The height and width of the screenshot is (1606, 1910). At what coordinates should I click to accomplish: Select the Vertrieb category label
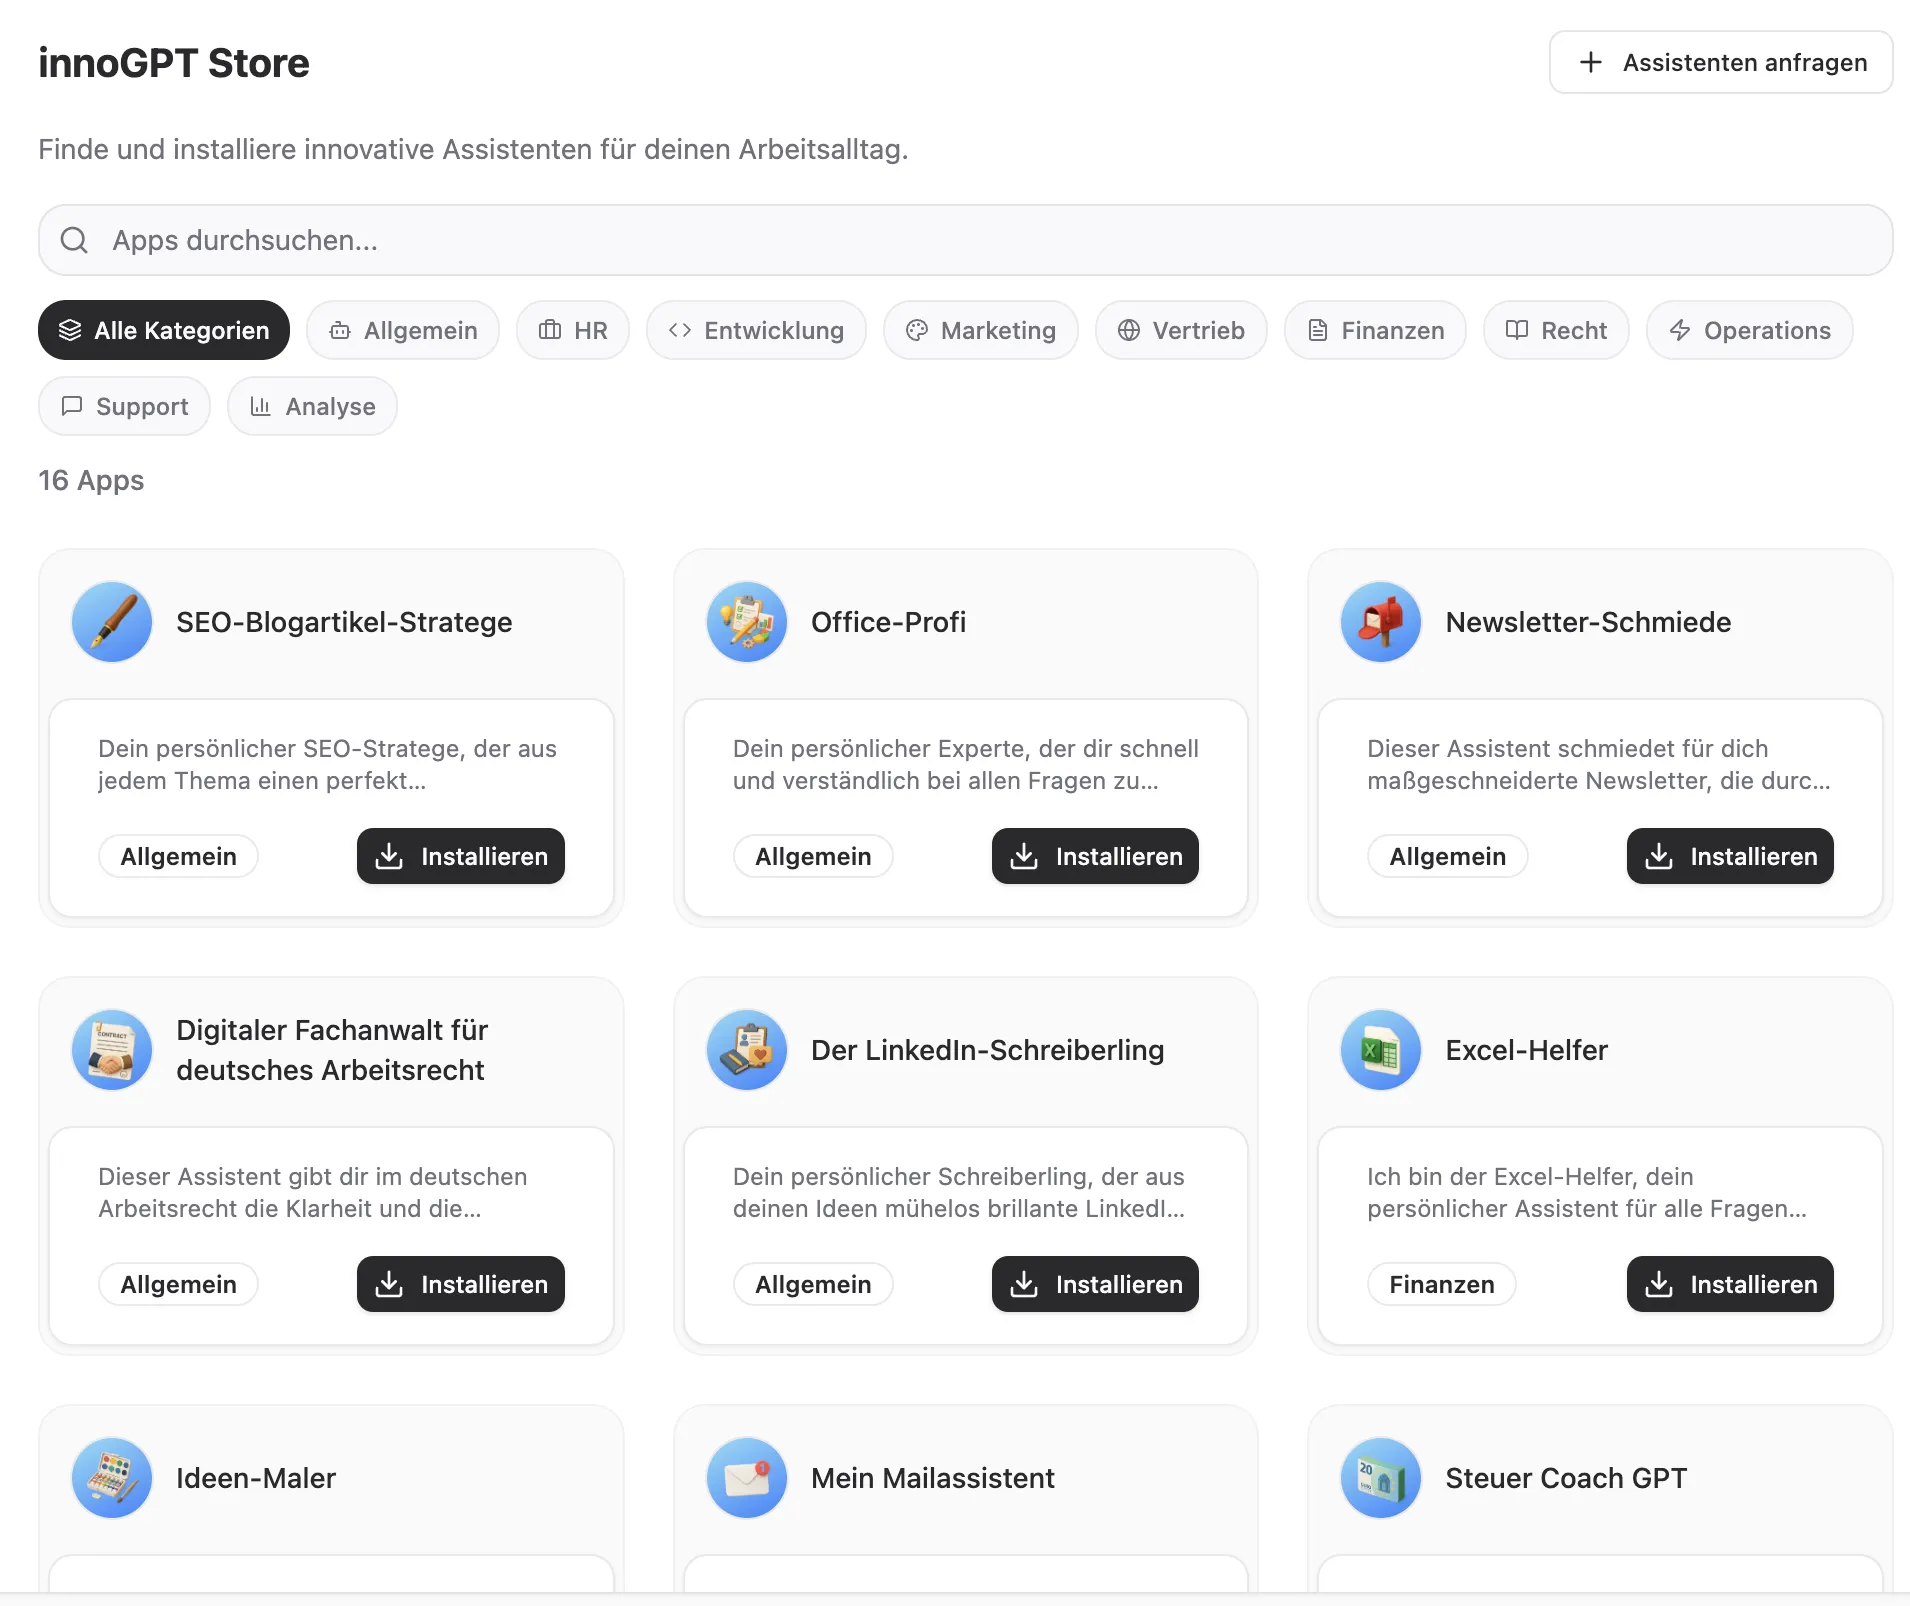point(1199,330)
